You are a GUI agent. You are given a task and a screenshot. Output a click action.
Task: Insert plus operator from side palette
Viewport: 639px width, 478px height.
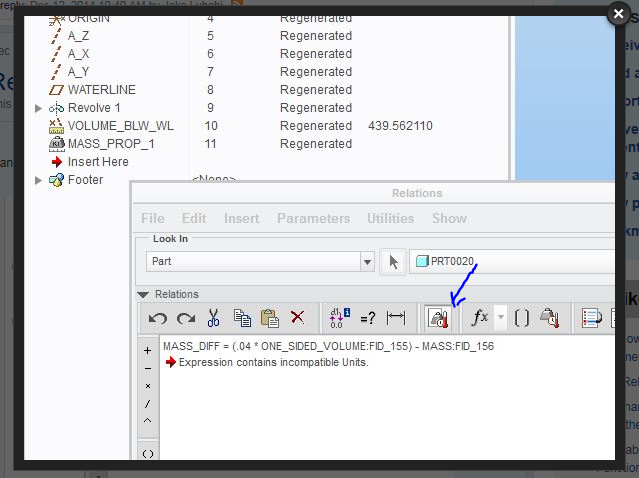(x=148, y=350)
